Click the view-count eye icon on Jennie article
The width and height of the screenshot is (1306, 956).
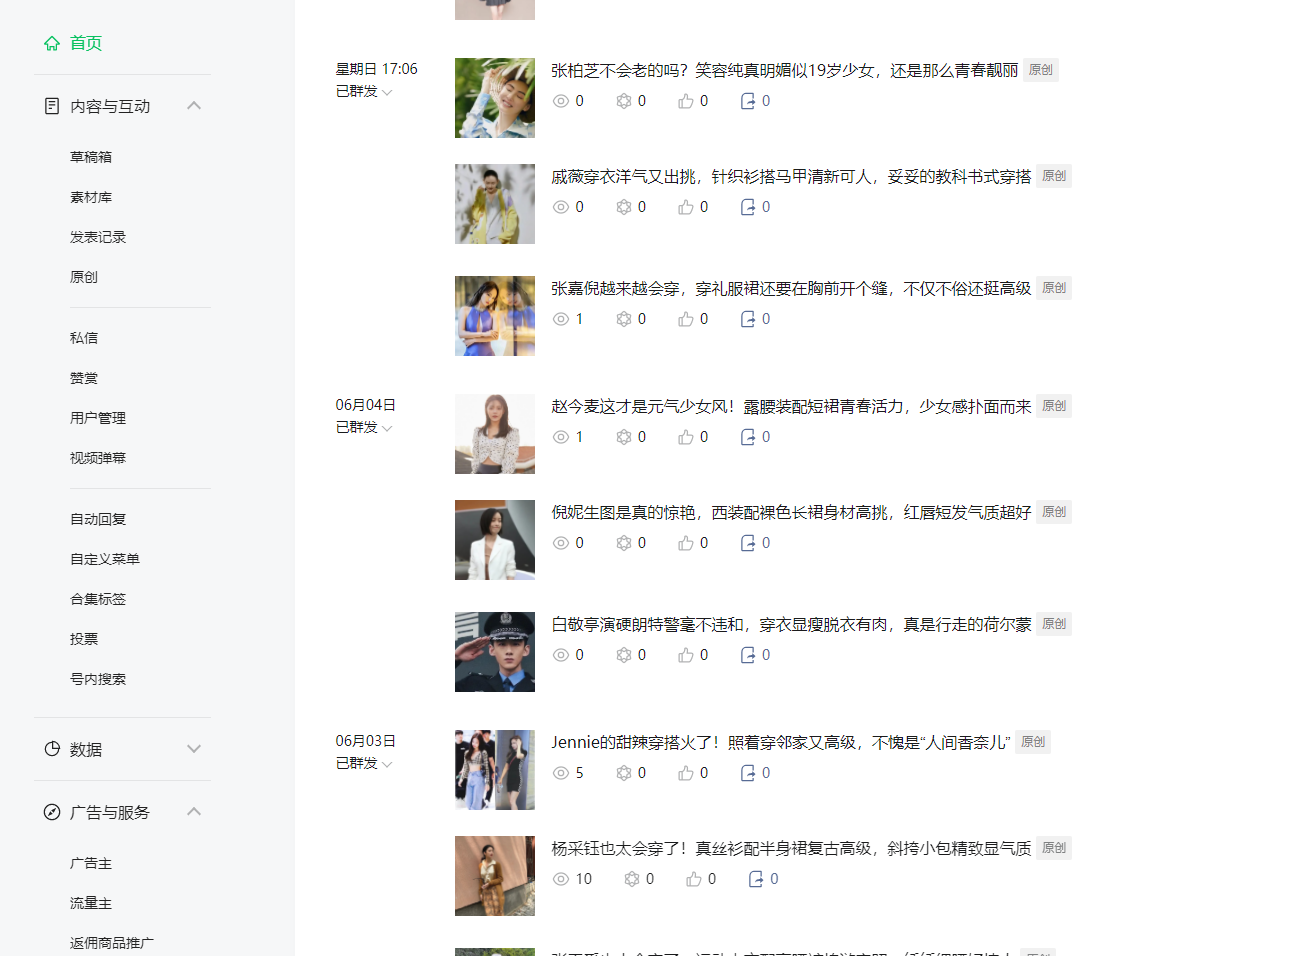pos(561,773)
